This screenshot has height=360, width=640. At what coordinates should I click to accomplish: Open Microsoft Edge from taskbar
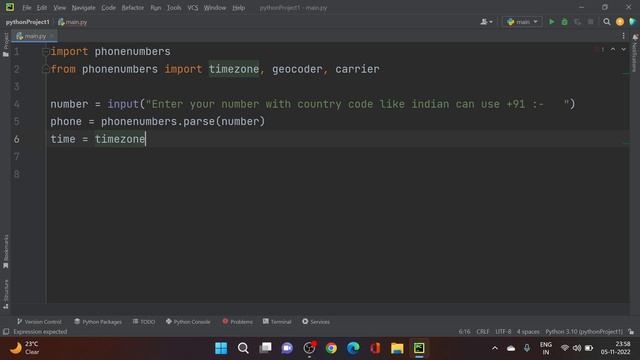click(353, 348)
